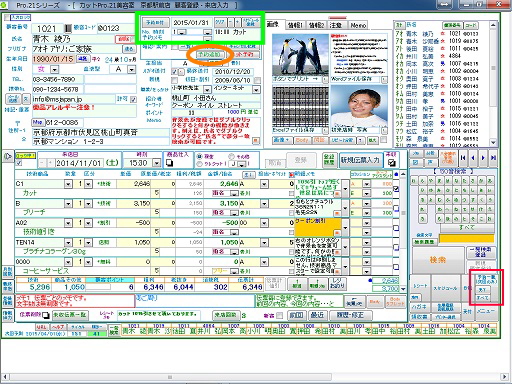The width and height of the screenshot is (512, 384).
Task: Open the インターネット dropdown
Action: click(x=256, y=90)
